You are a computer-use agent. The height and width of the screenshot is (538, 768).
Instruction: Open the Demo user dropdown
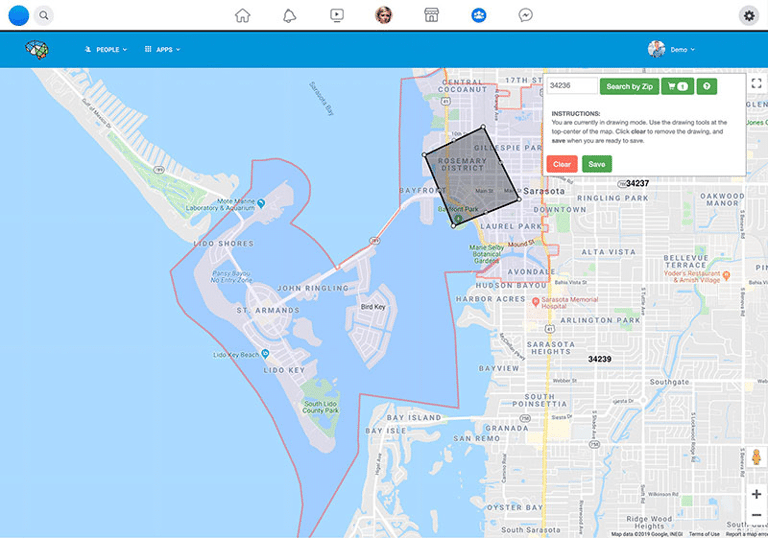671,49
